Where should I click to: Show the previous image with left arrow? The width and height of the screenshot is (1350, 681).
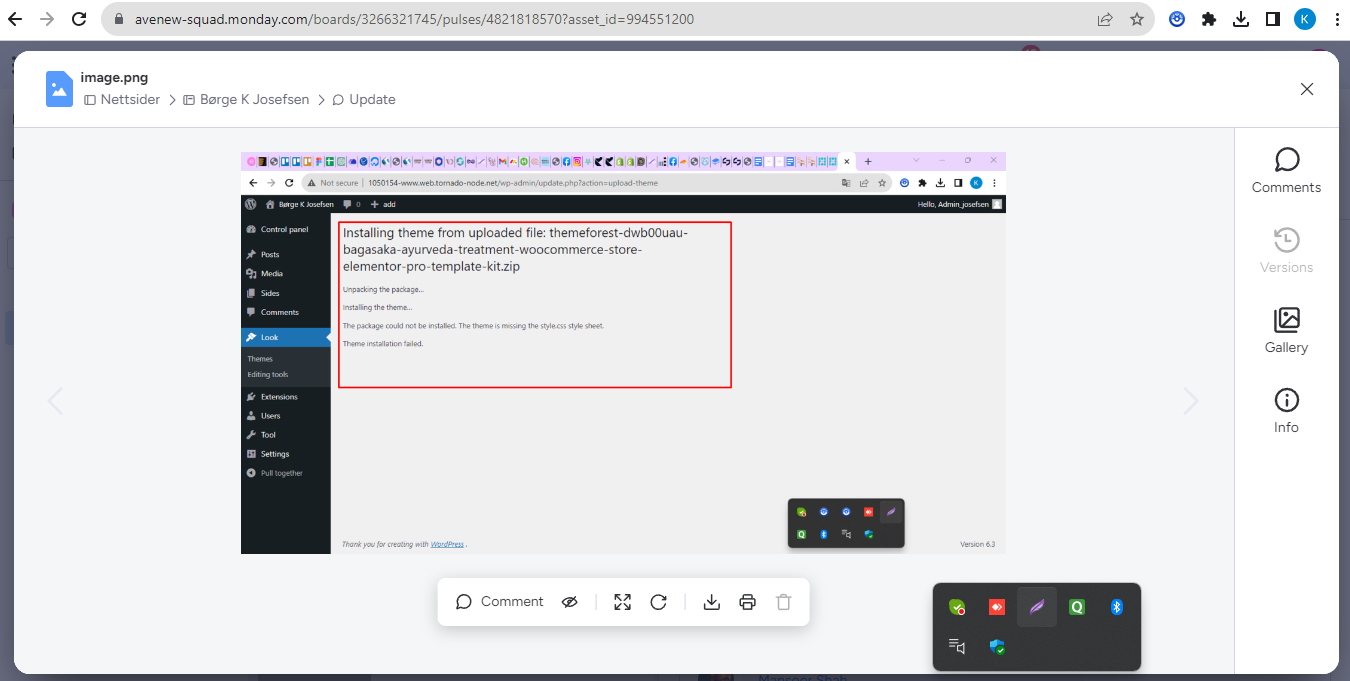click(56, 401)
